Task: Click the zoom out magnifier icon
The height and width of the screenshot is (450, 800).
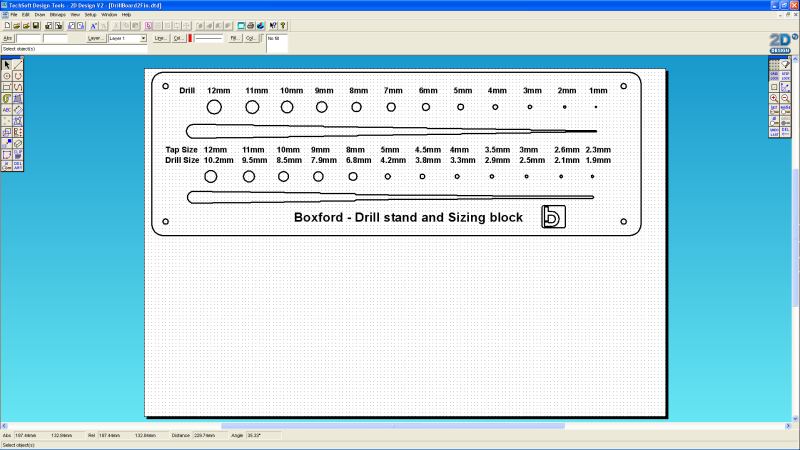Action: pyautogui.click(x=785, y=98)
